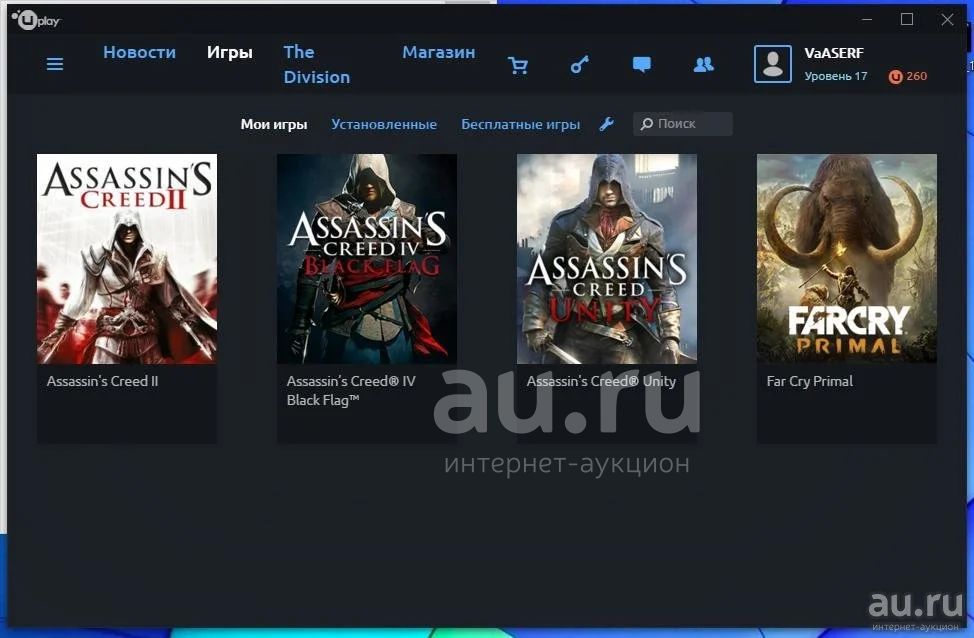This screenshot has height=638, width=974.
Task: View Бесплатные игры section
Action: click(521, 124)
